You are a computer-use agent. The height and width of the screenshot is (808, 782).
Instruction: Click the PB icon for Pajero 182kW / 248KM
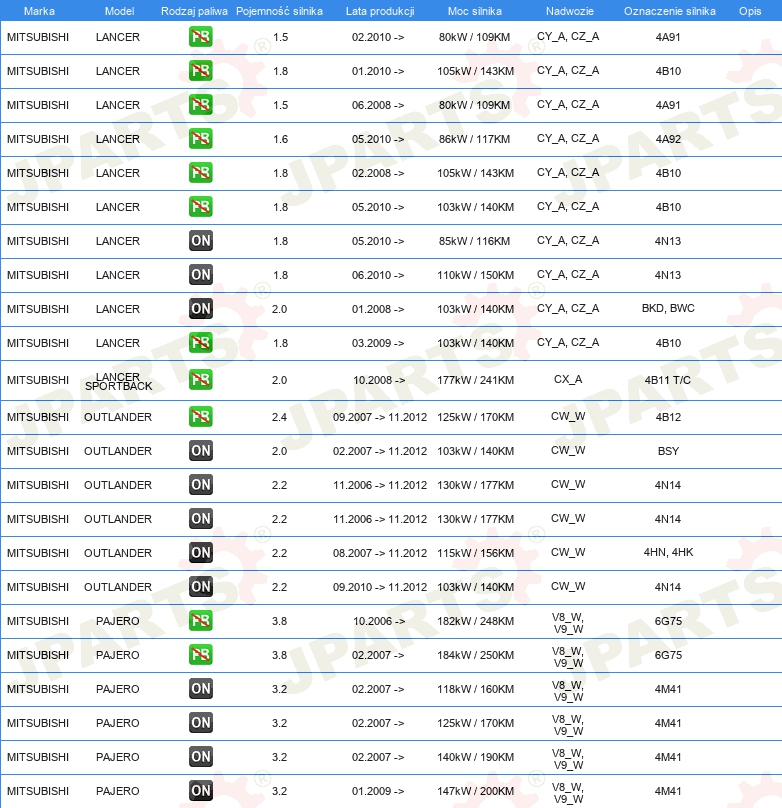click(x=201, y=621)
